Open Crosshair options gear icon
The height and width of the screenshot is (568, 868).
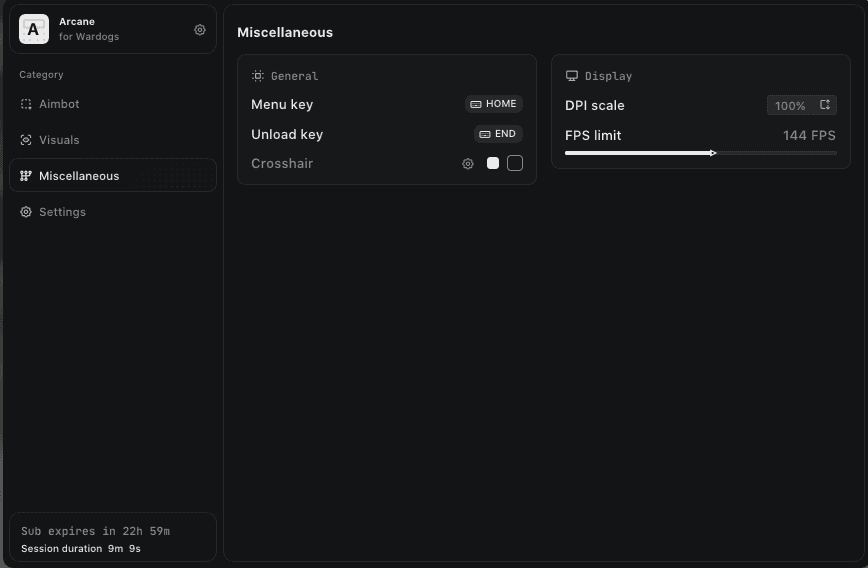pos(468,164)
